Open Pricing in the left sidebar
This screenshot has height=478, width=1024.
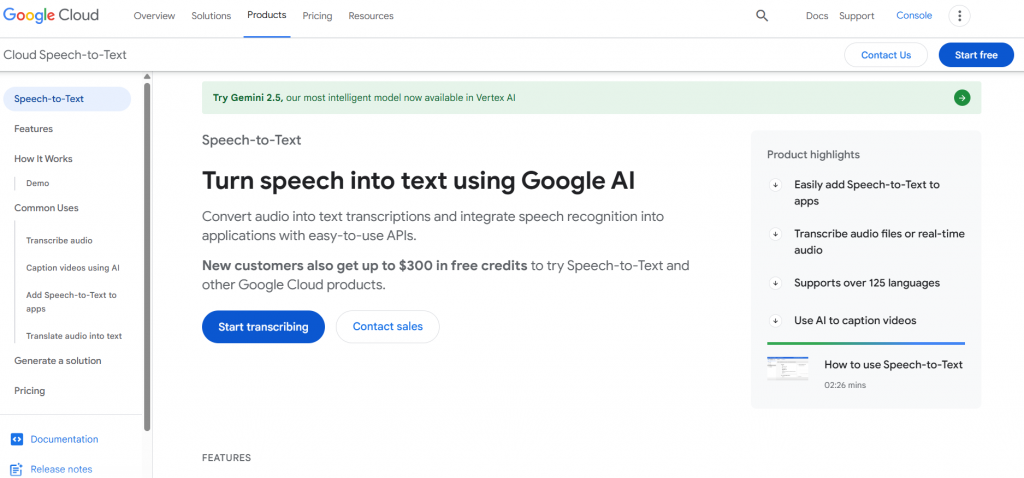pos(29,390)
